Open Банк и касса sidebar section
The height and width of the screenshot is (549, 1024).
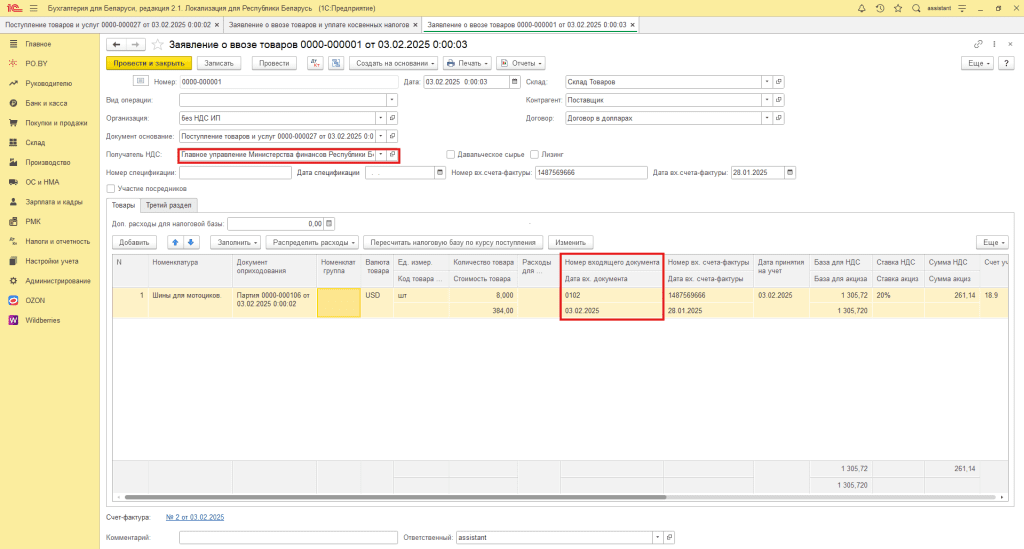pos(46,103)
